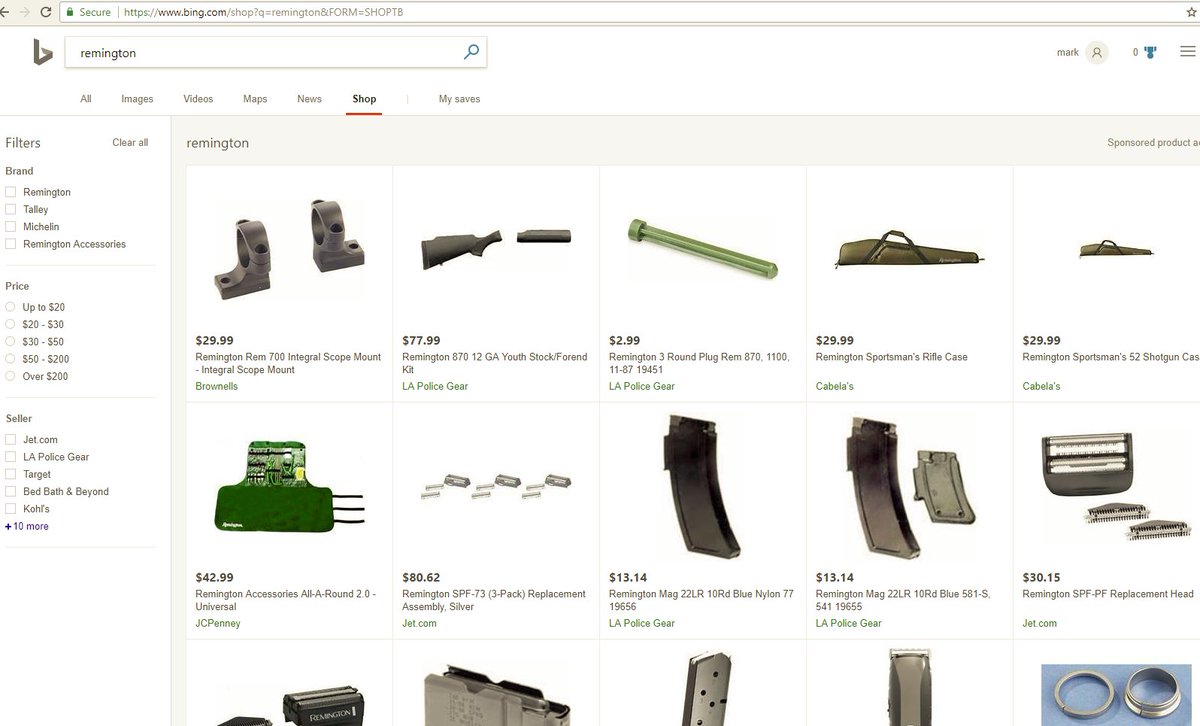Click the search magnifier icon

point(471,52)
